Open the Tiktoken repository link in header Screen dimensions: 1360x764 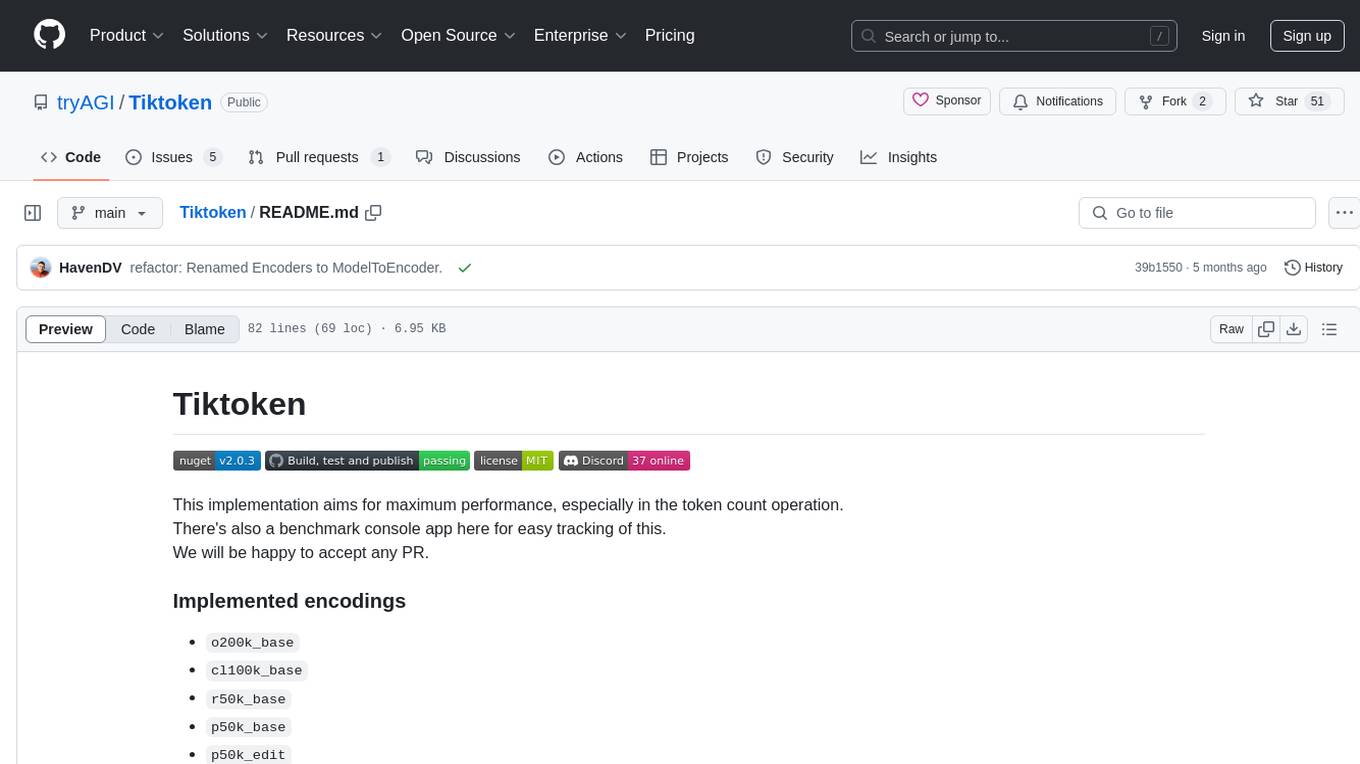pyautogui.click(x=170, y=102)
